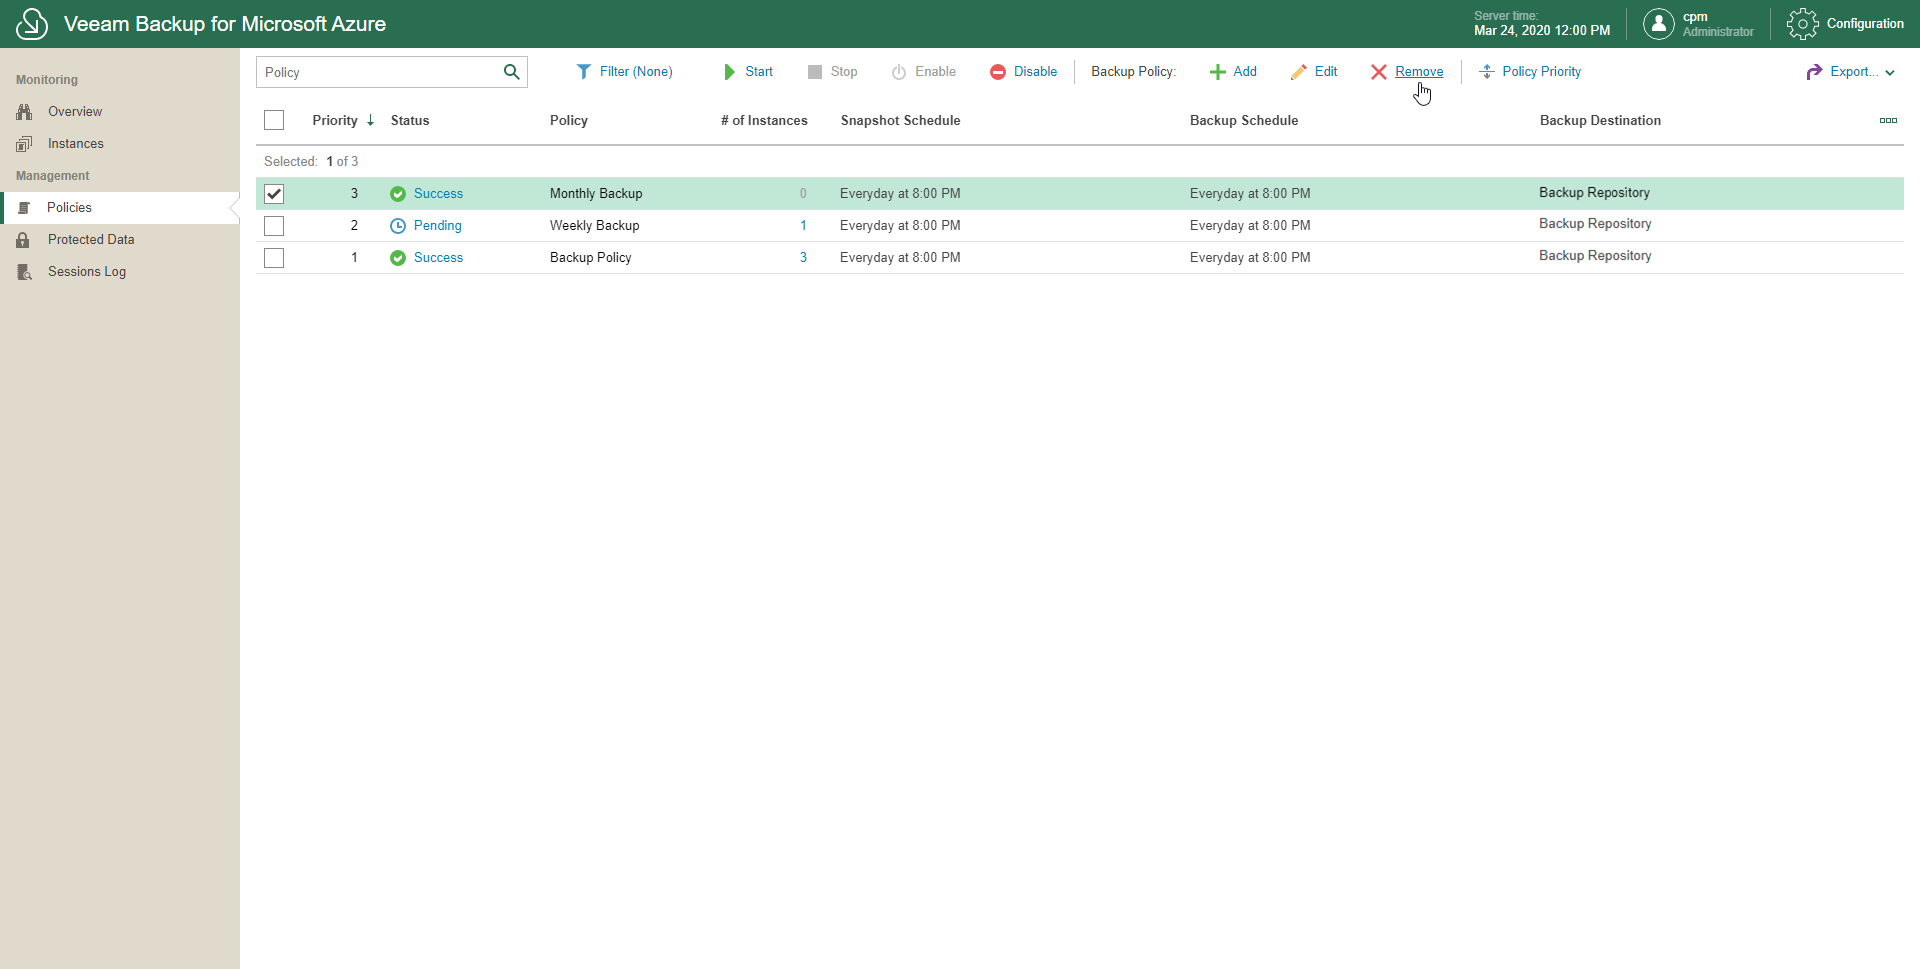Click the Enable power icon
The image size is (1920, 969).
[899, 72]
